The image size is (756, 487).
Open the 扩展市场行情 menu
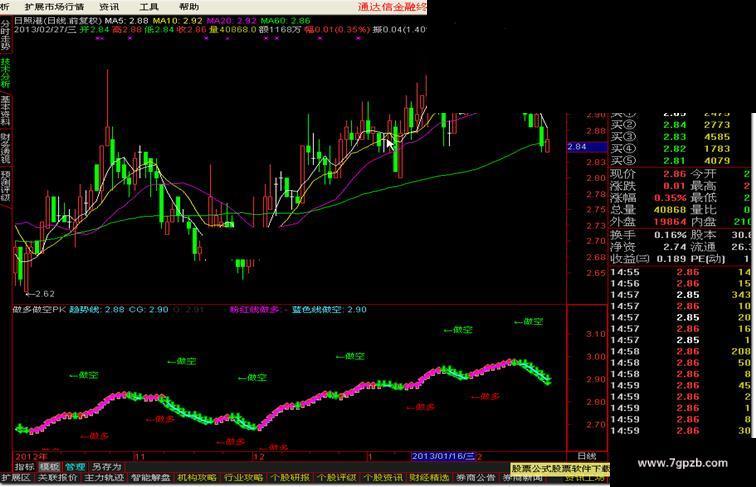pos(54,7)
